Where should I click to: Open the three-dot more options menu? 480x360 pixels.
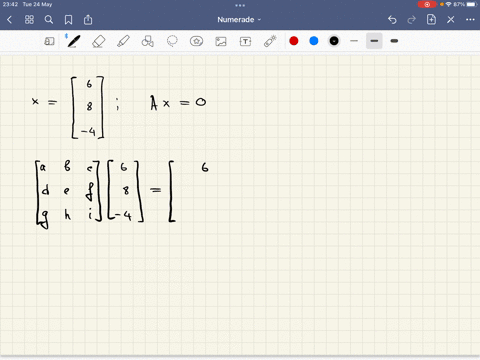coord(470,20)
